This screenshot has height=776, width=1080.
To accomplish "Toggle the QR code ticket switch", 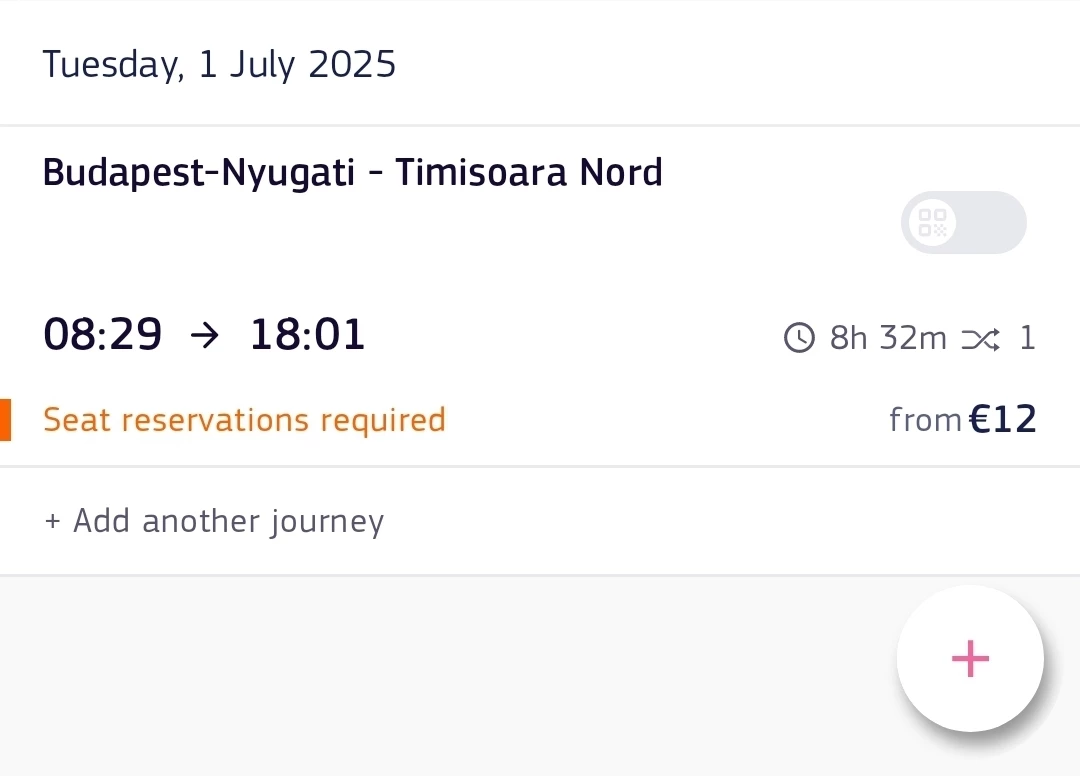I will point(964,222).
